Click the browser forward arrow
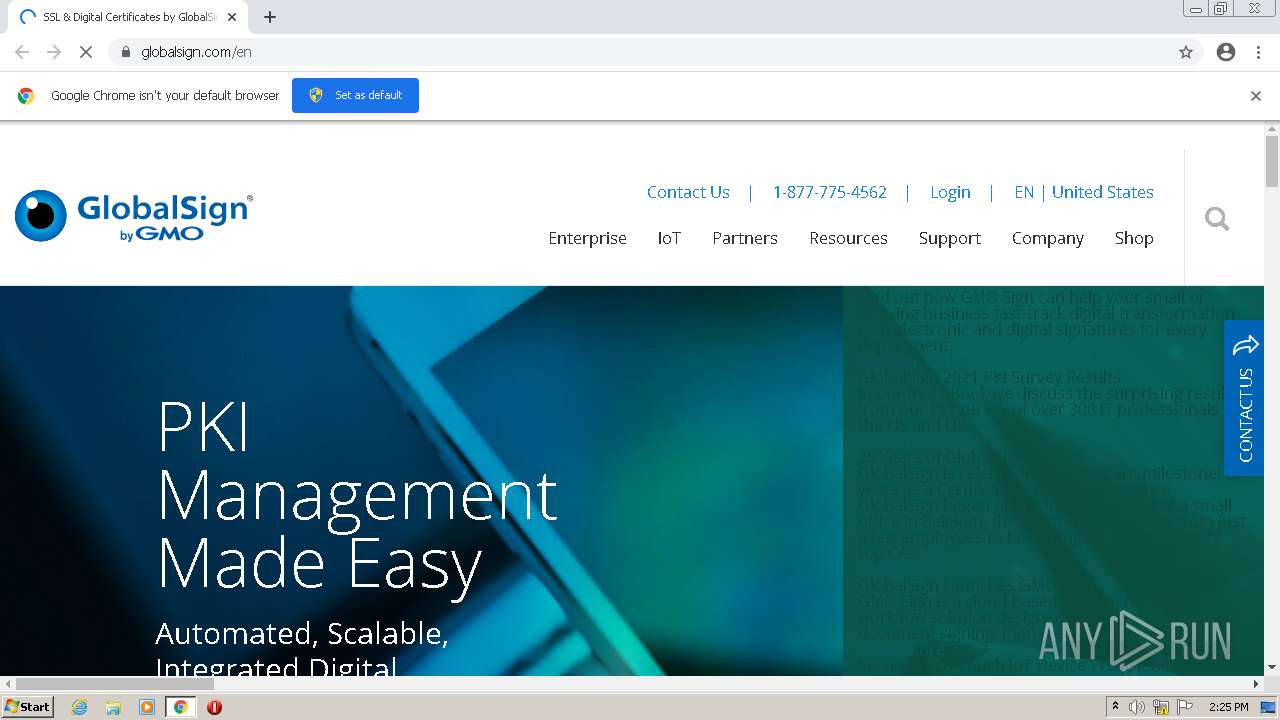 pos(54,52)
